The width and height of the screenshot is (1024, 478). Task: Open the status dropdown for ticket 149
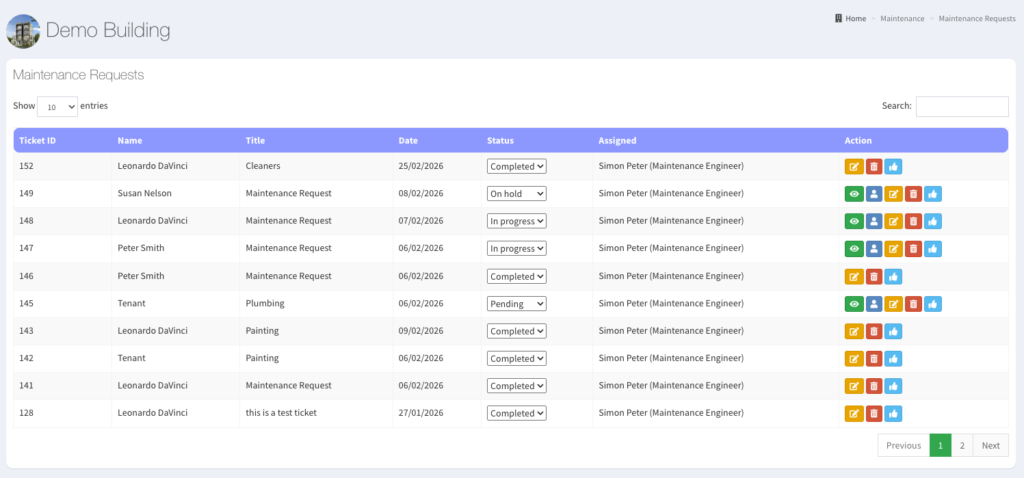pos(516,194)
